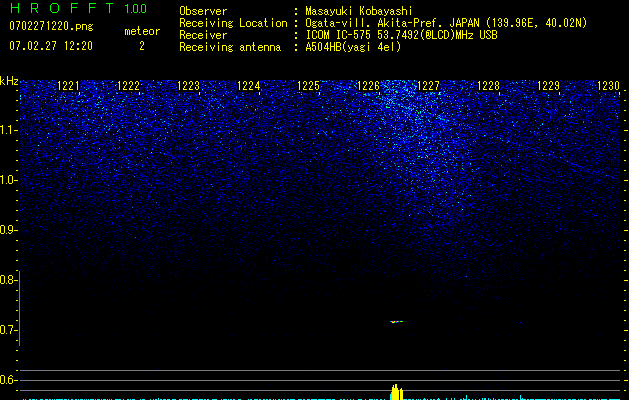Click the Receiving antenna field label
Screen dimensions: 629x400
coord(230,47)
